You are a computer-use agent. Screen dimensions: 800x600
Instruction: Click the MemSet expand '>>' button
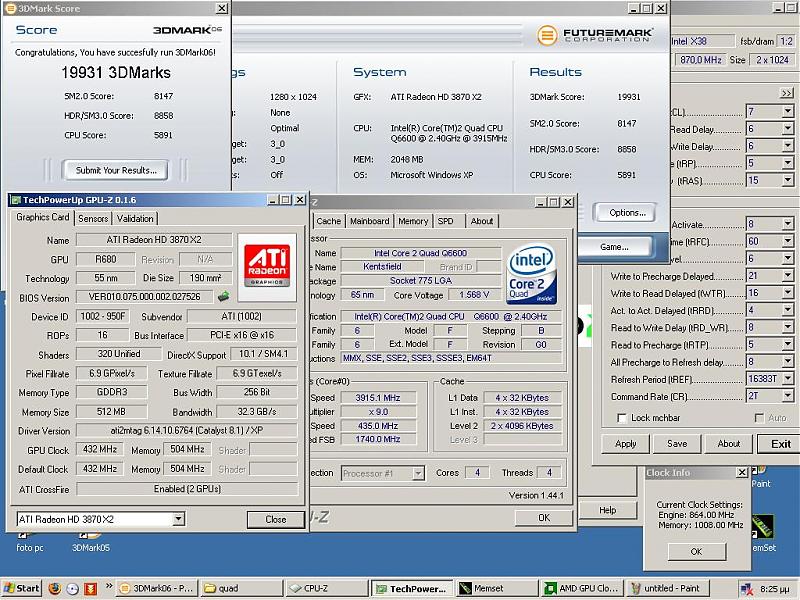786,93
